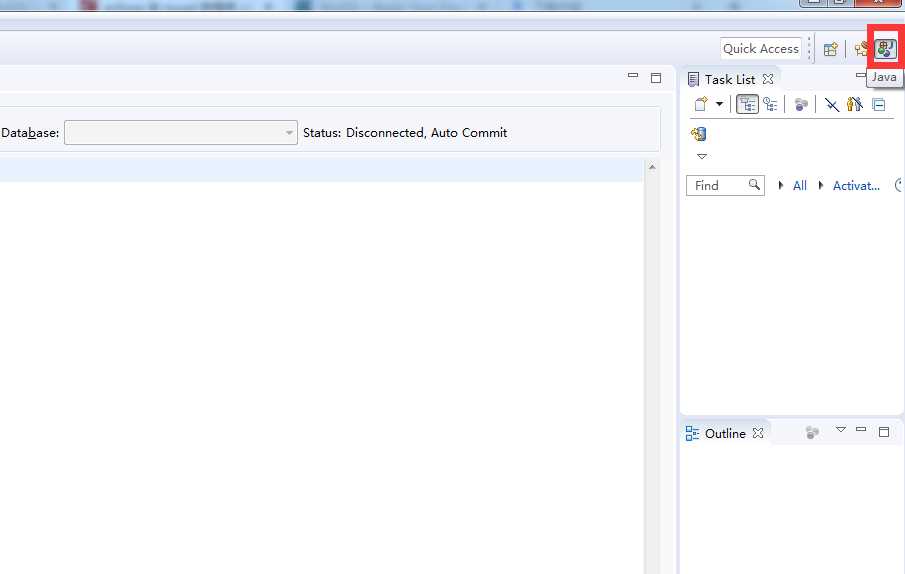
Task: Expand the arrow beside All
Action: [781, 185]
